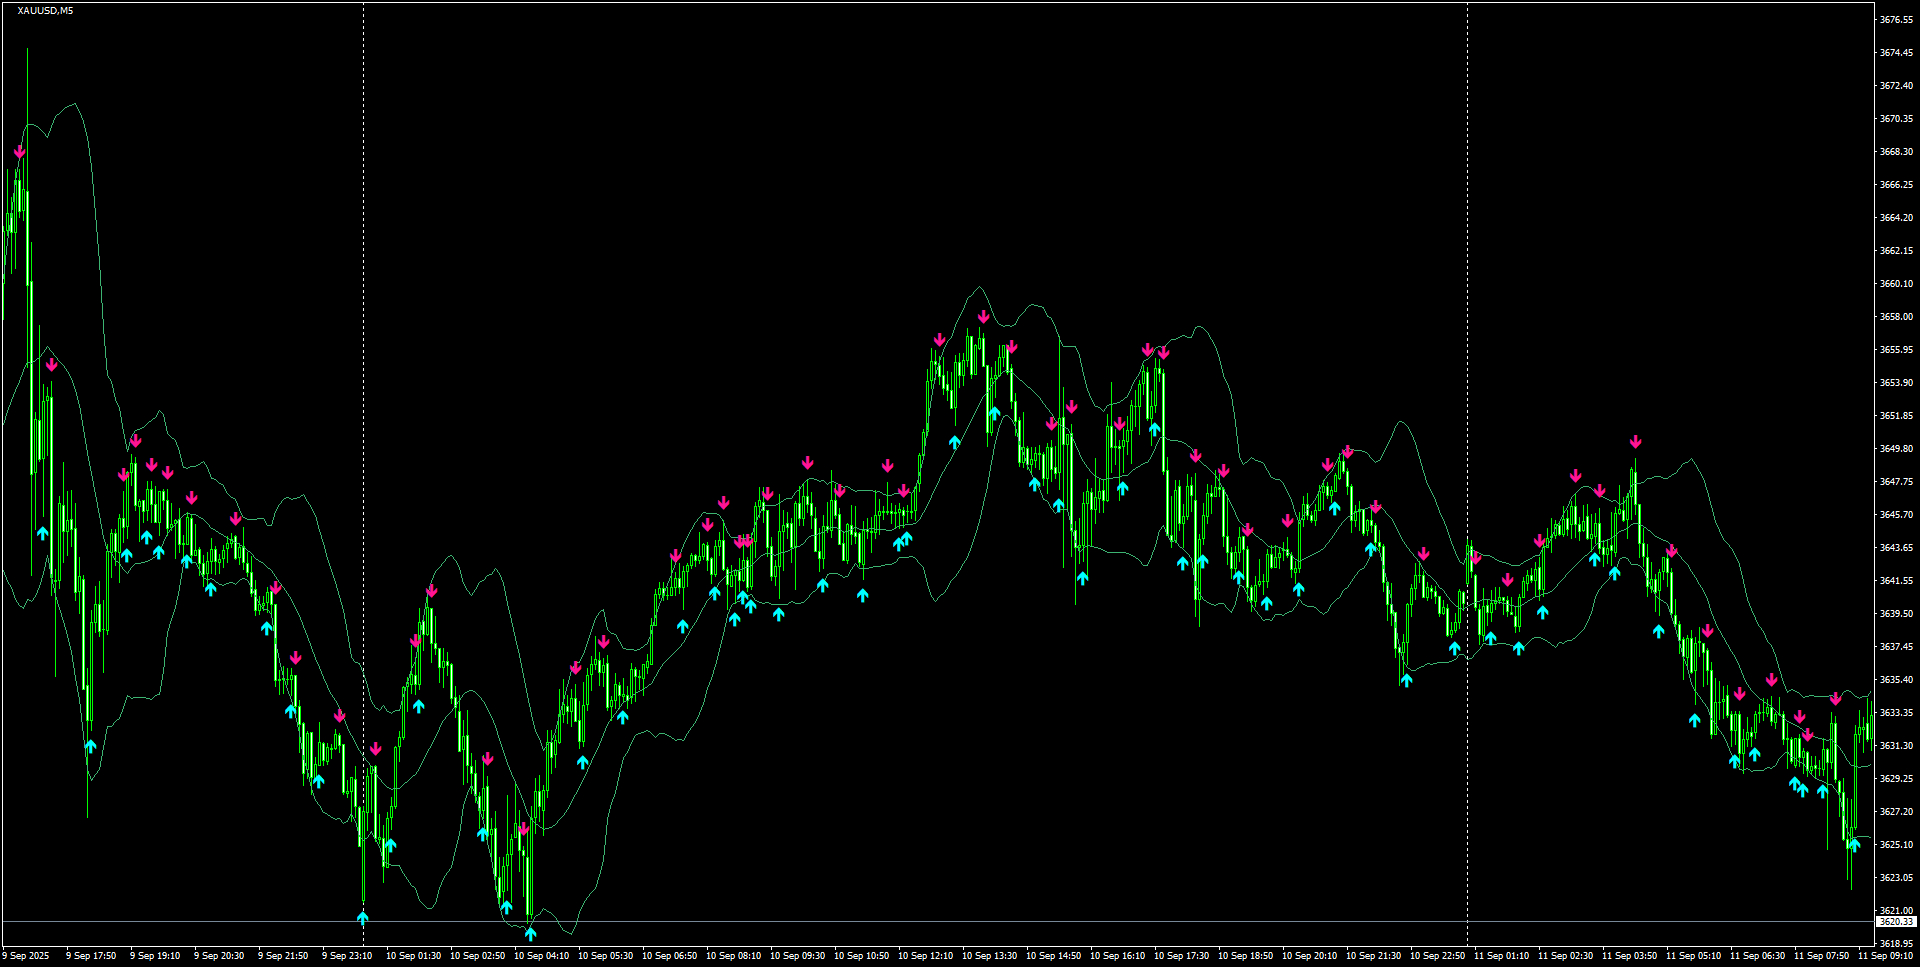Select the 3670.35 price axis value

[x=1897, y=119]
